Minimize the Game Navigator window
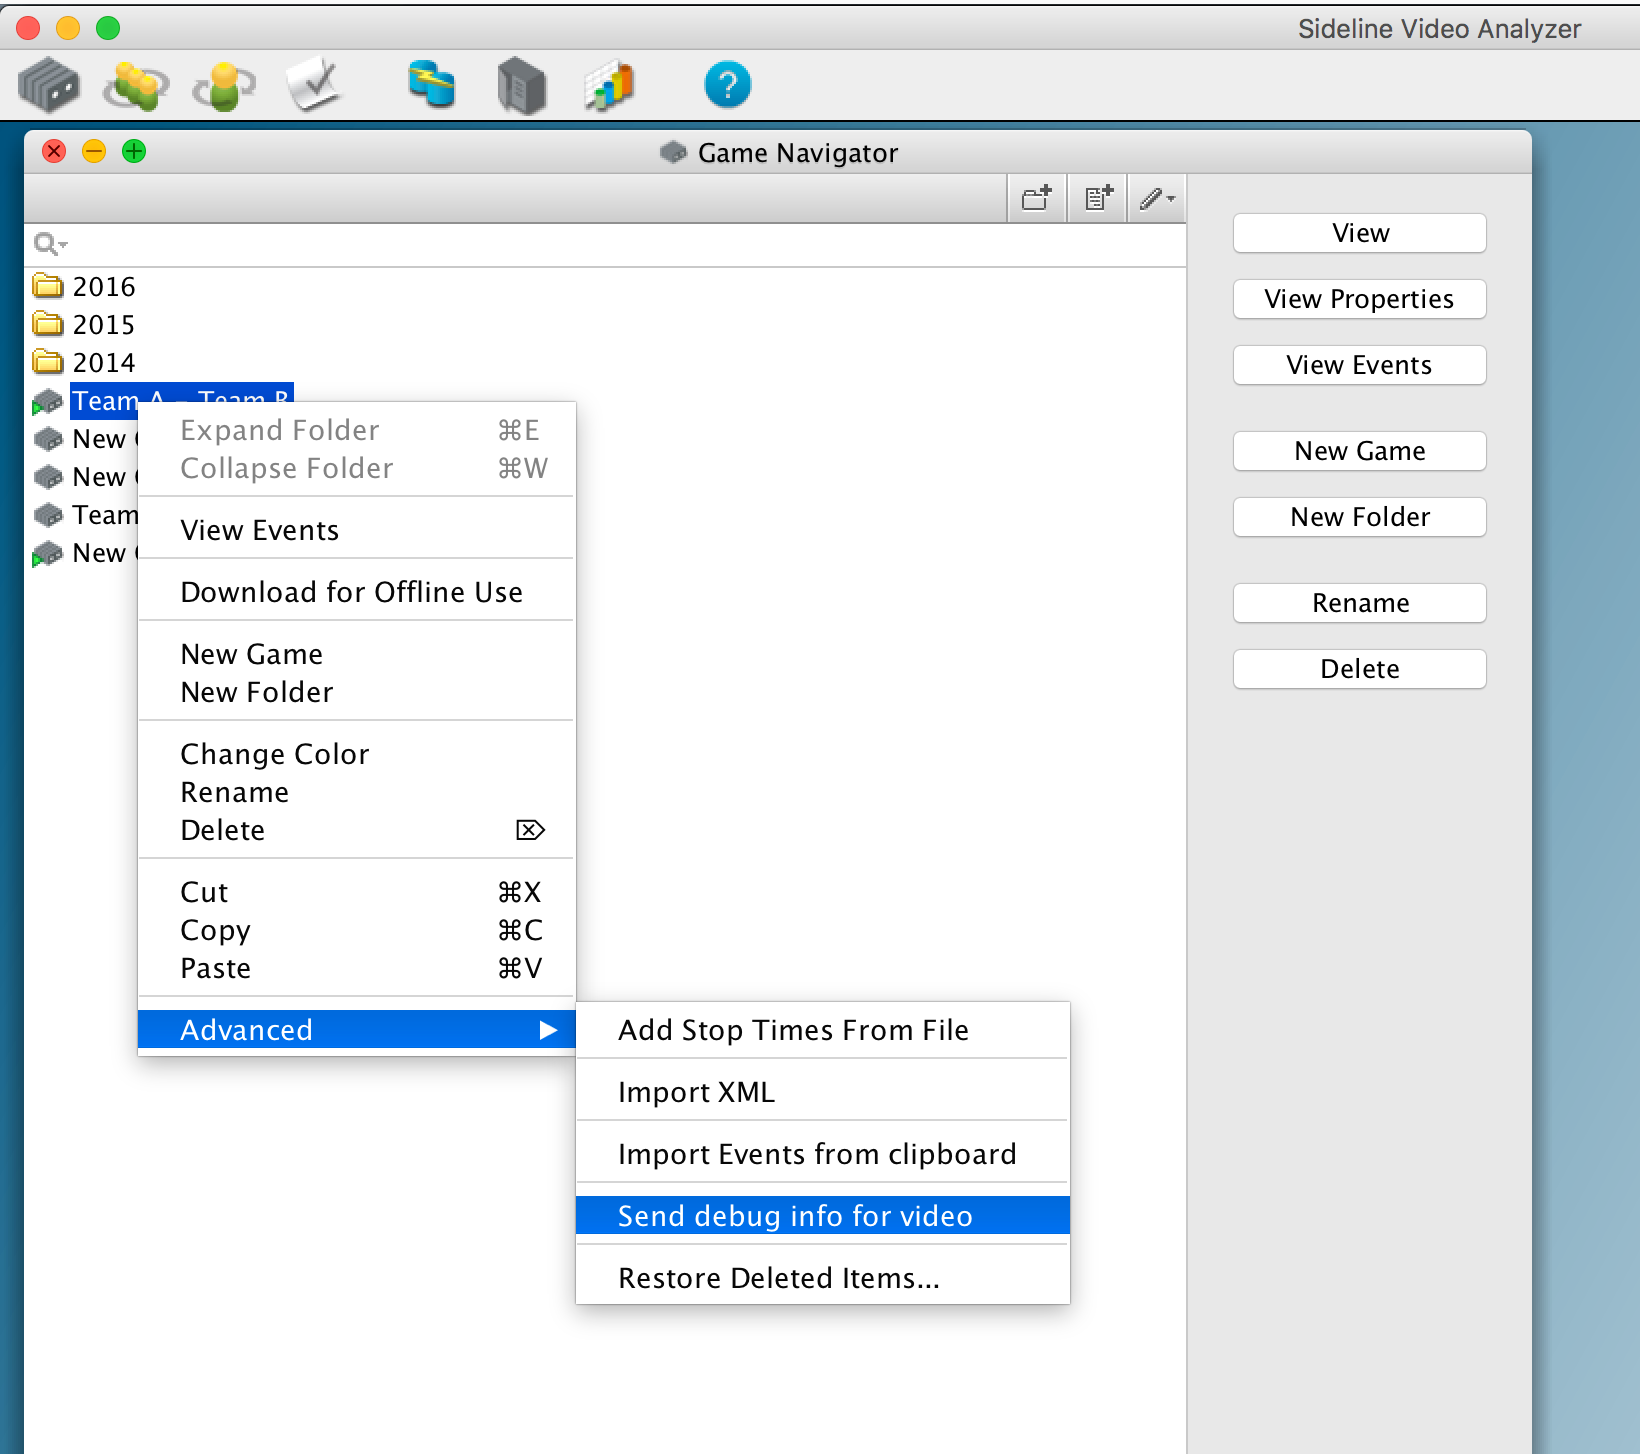 (x=94, y=151)
